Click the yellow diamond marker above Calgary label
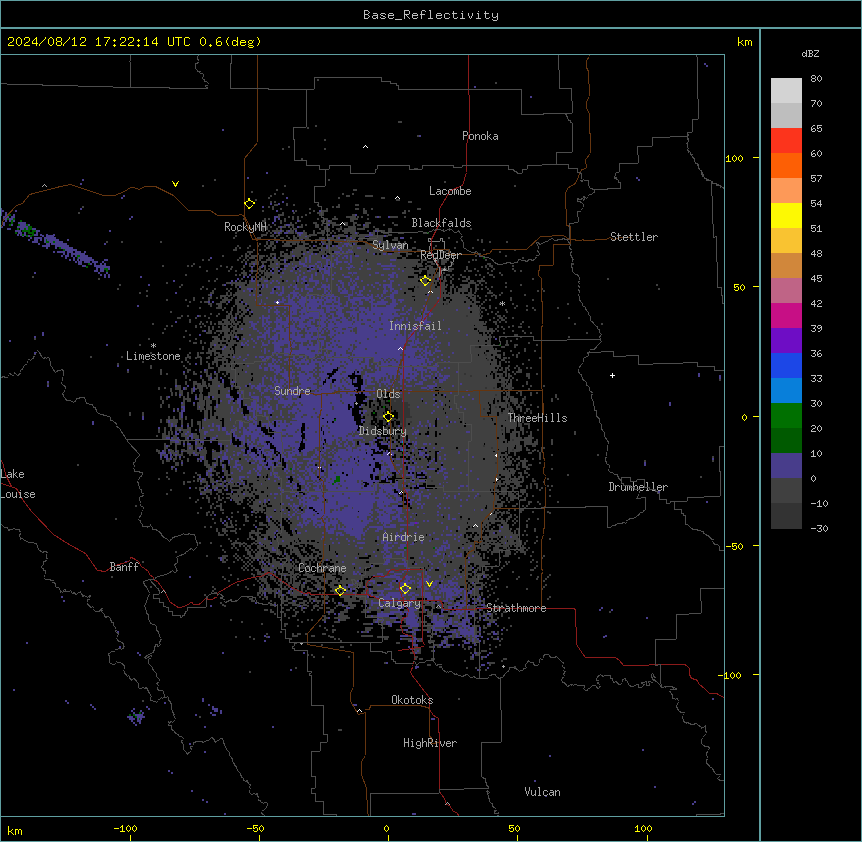 (405, 589)
